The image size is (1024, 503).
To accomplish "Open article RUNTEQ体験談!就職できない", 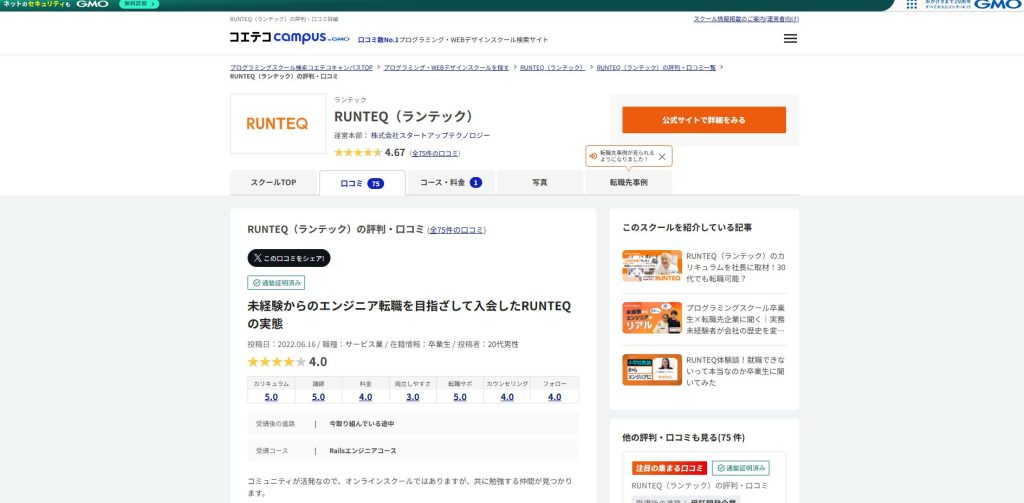I will click(736, 371).
